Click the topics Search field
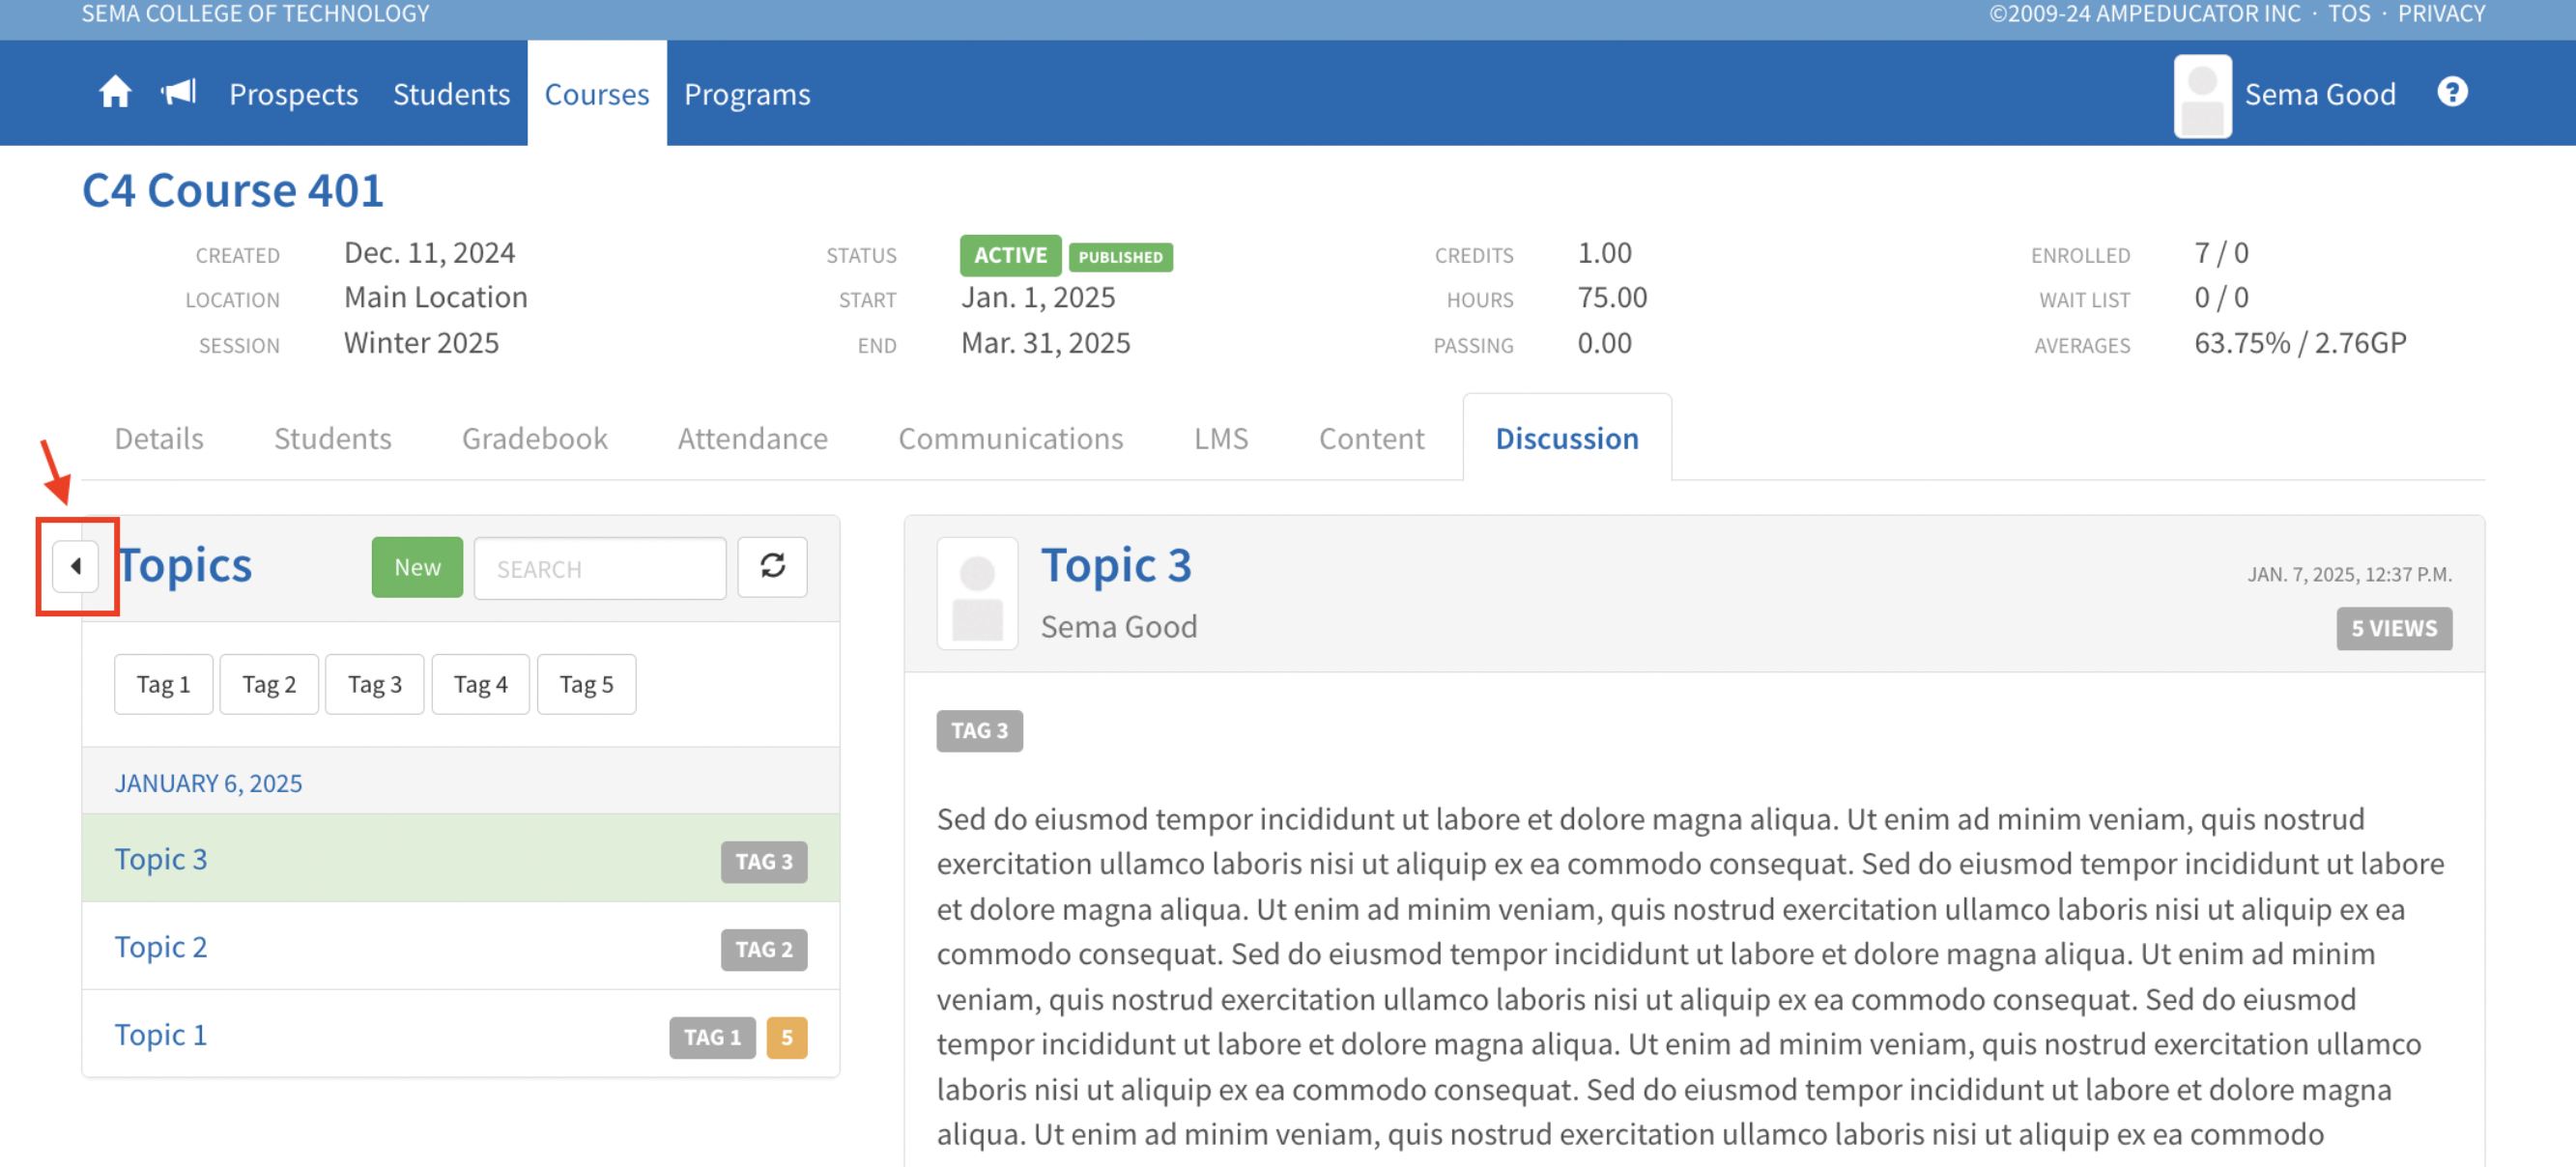The image size is (2576, 1167). (600, 569)
